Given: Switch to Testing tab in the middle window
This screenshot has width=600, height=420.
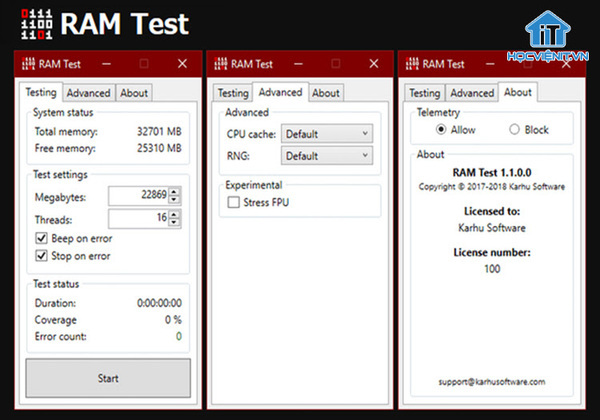Looking at the screenshot, I should click(x=233, y=93).
